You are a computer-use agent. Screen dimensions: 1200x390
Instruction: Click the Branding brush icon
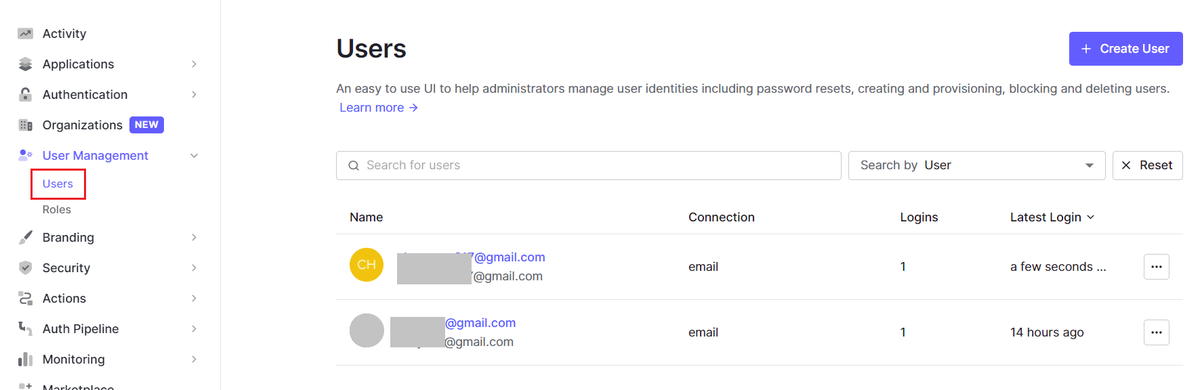pos(26,238)
